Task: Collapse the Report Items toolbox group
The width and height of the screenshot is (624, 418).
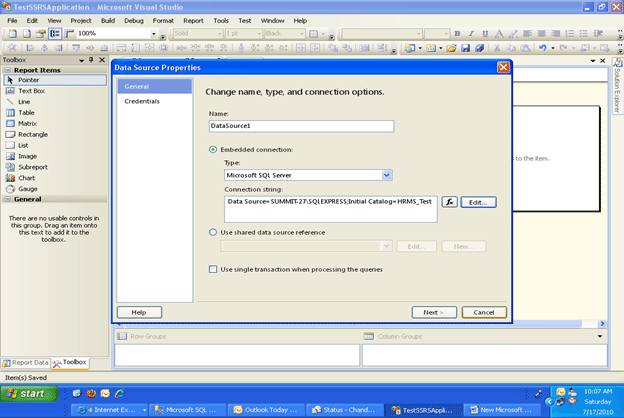Action: coord(8,70)
